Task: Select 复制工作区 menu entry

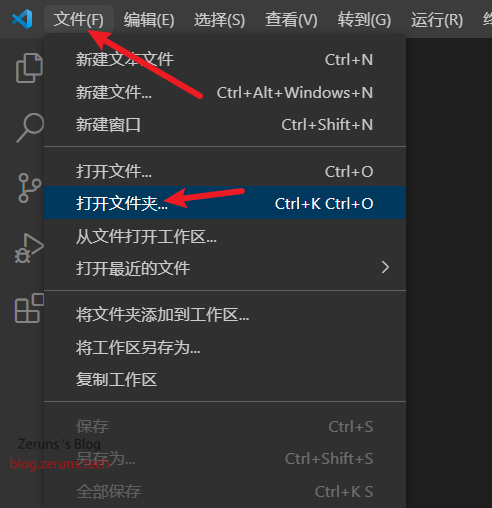Action: [225, 380]
